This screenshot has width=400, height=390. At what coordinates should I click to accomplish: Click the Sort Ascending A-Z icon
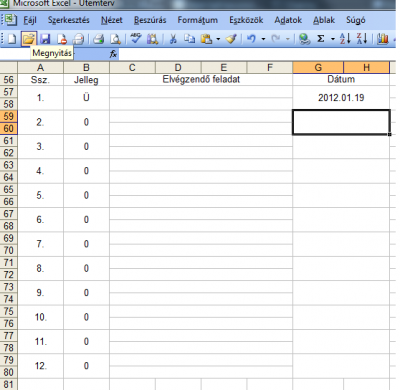(x=345, y=39)
